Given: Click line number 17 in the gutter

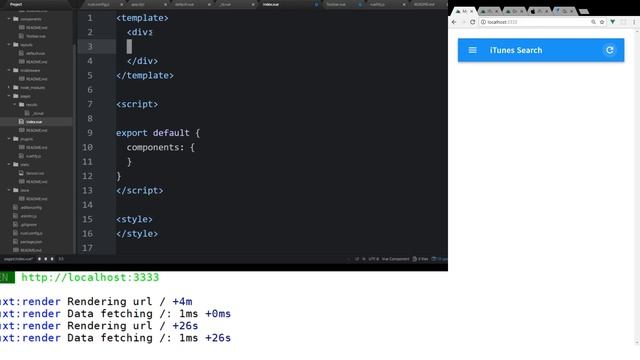Looking at the screenshot, I should click(x=87, y=248).
